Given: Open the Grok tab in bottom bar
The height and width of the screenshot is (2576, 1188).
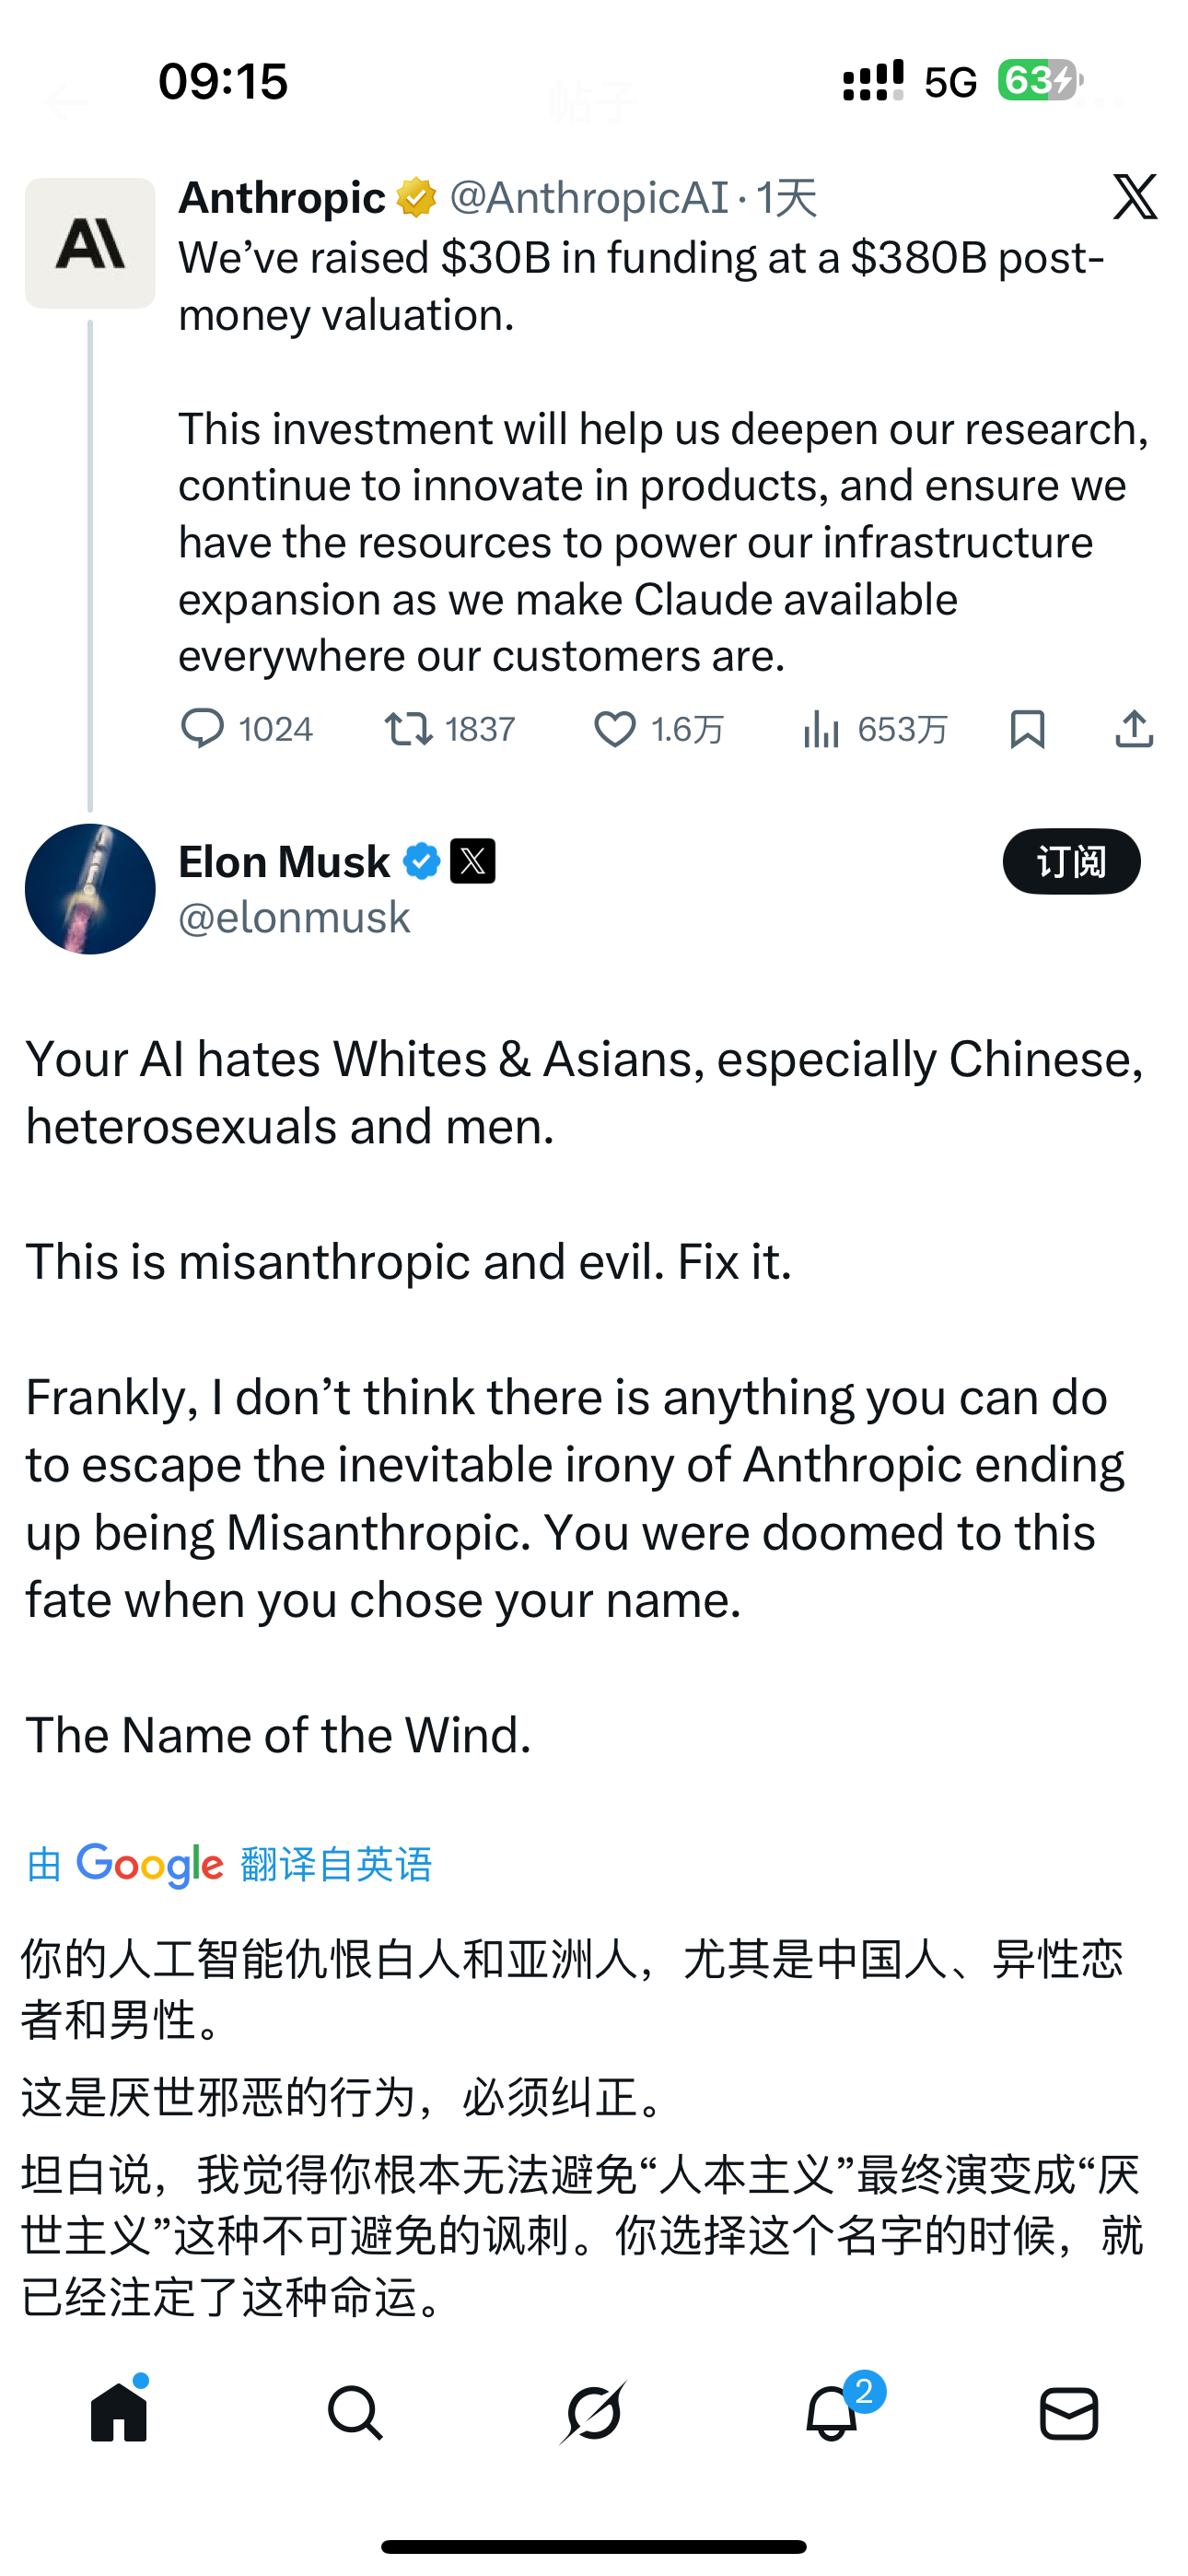Looking at the screenshot, I should [593, 2412].
